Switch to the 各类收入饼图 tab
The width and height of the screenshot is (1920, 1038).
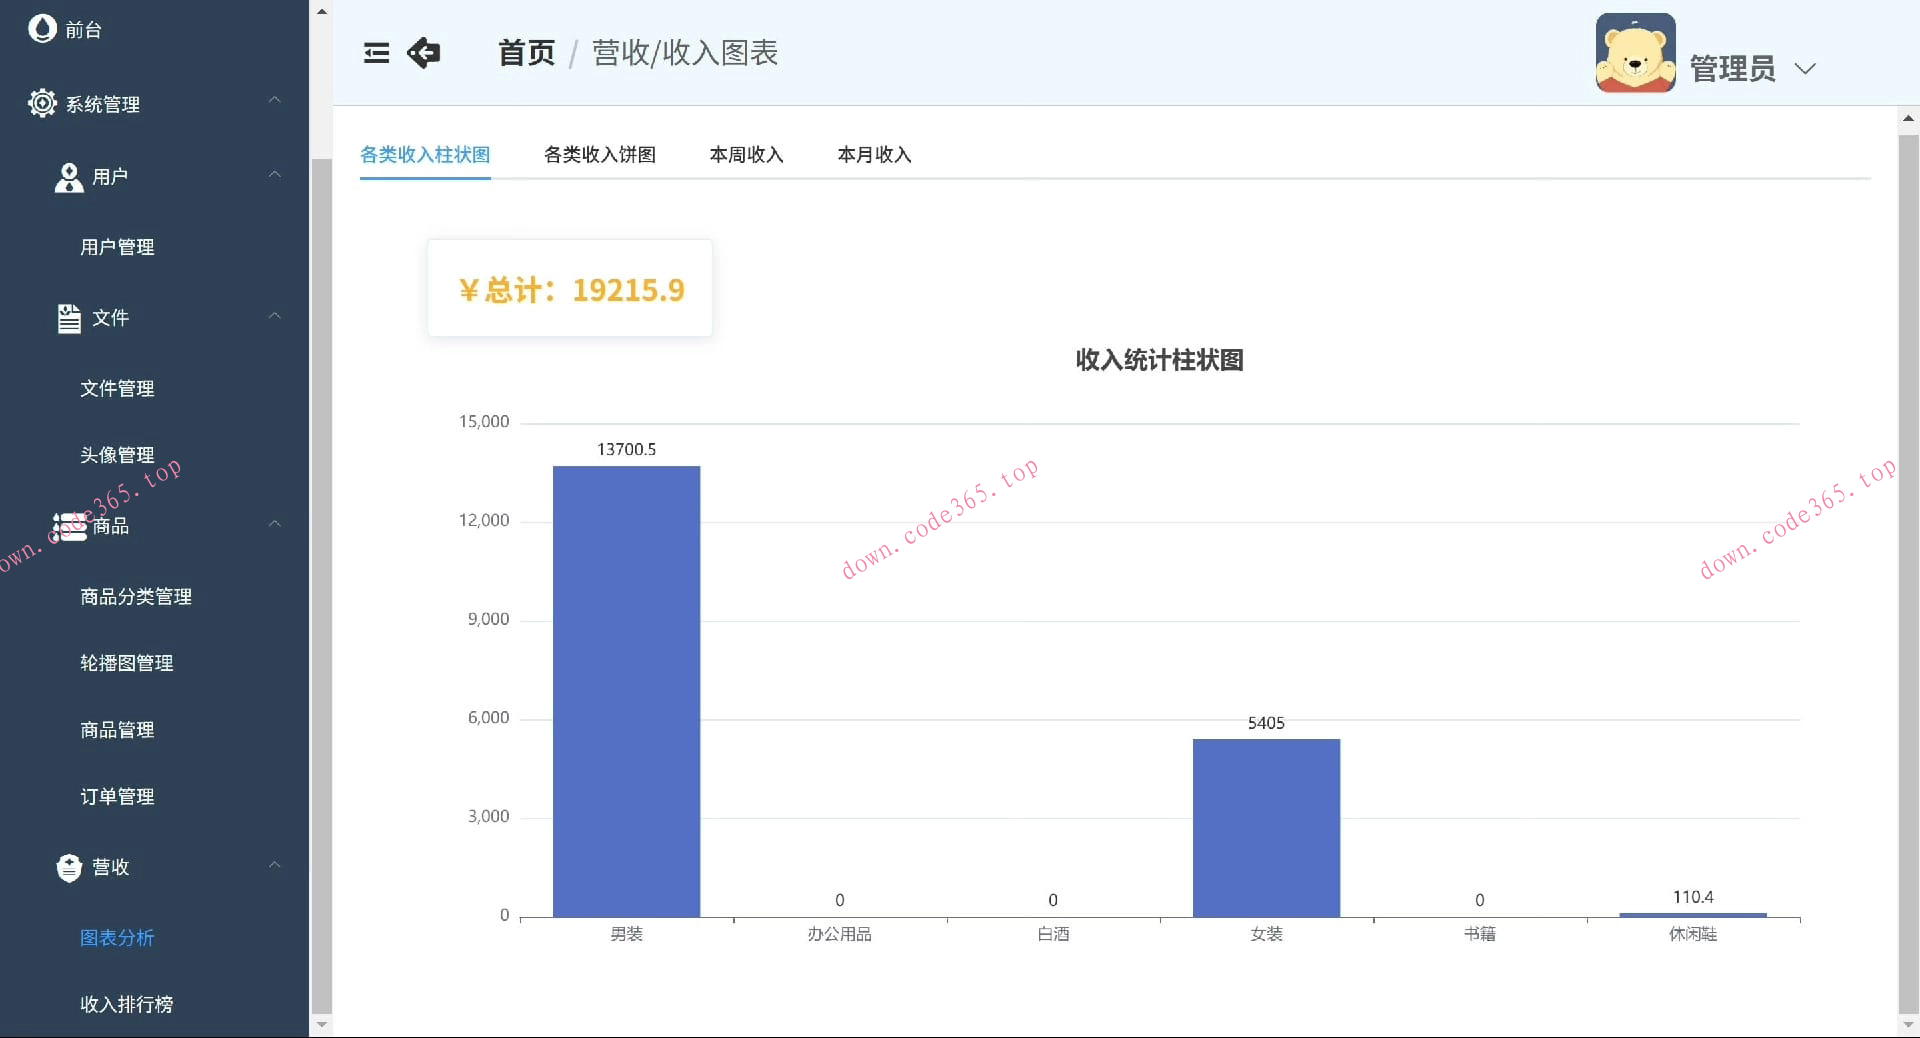click(x=599, y=155)
